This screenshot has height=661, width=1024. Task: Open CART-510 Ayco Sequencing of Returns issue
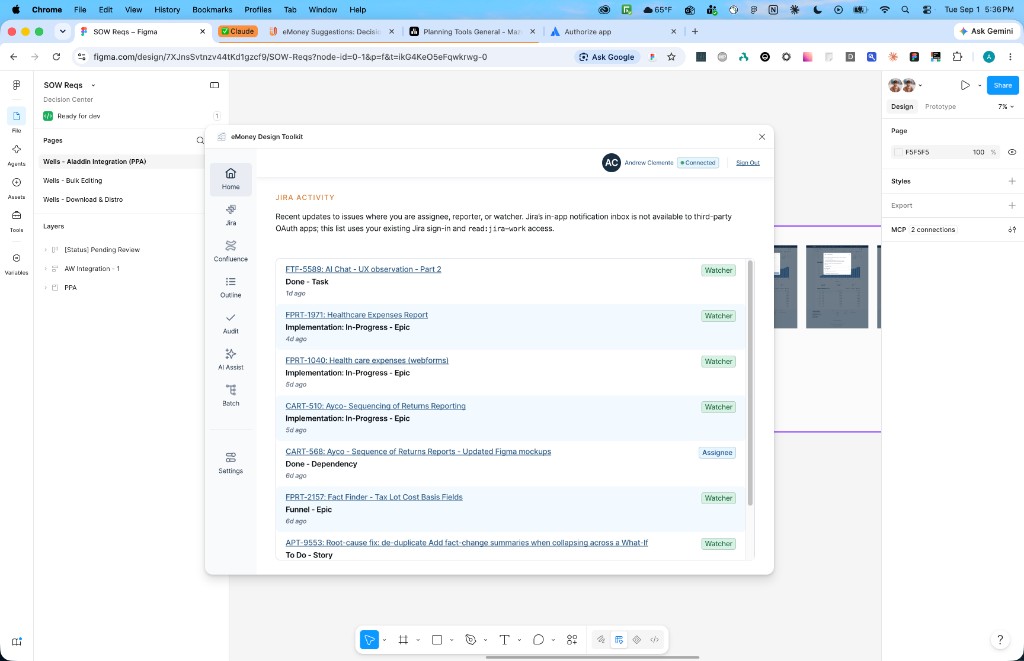376,406
